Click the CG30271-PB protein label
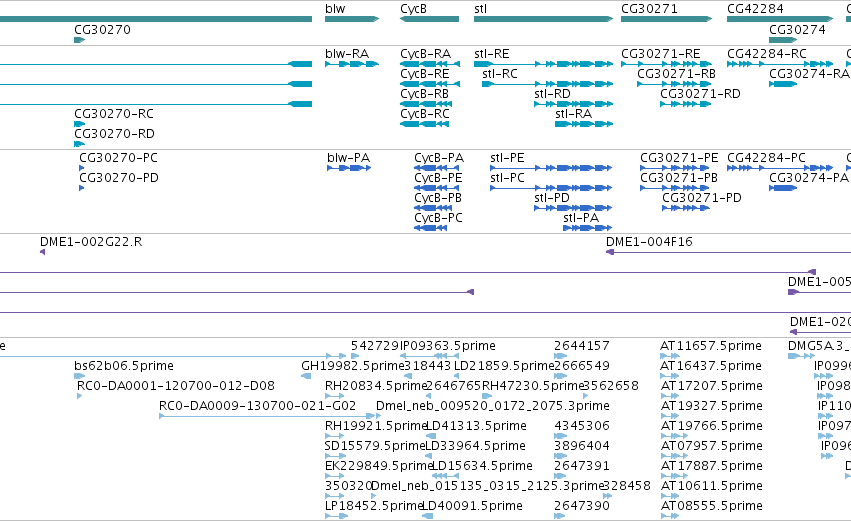 coord(679,178)
